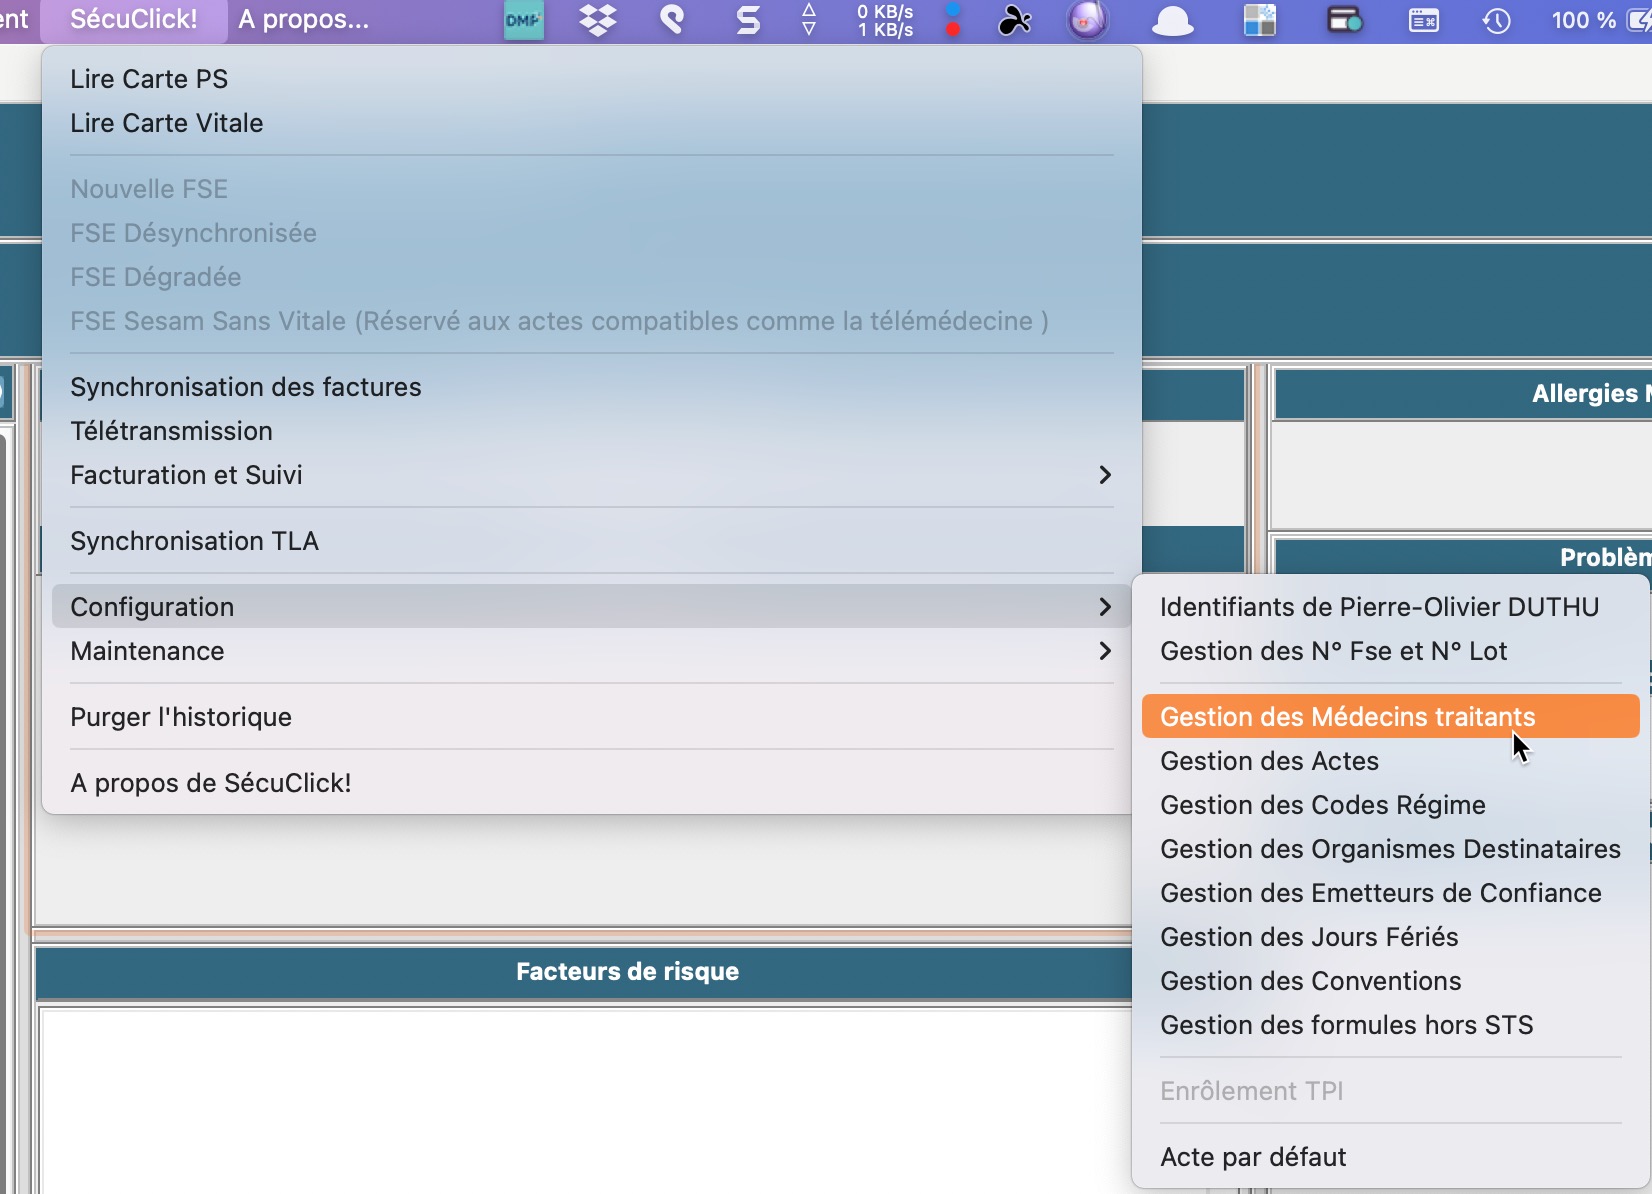The image size is (1652, 1194).
Task: Click the white cloud menu bar icon
Action: tap(1173, 21)
